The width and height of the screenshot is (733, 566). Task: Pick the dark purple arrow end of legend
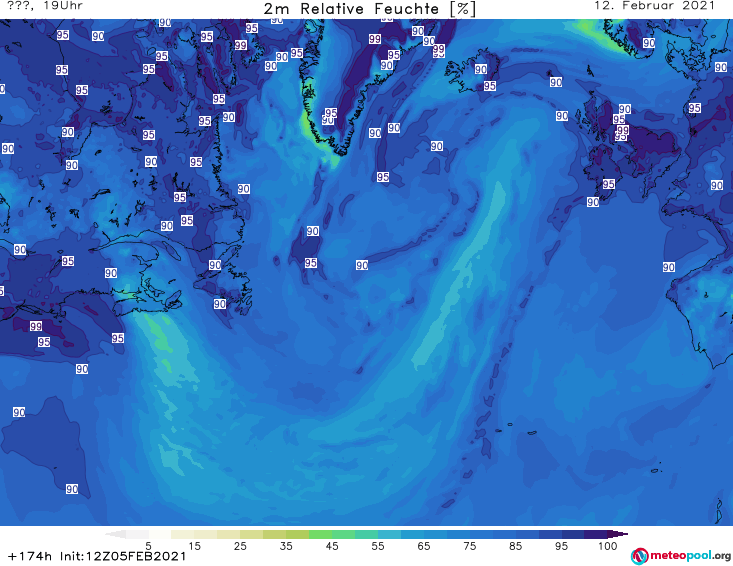618,534
